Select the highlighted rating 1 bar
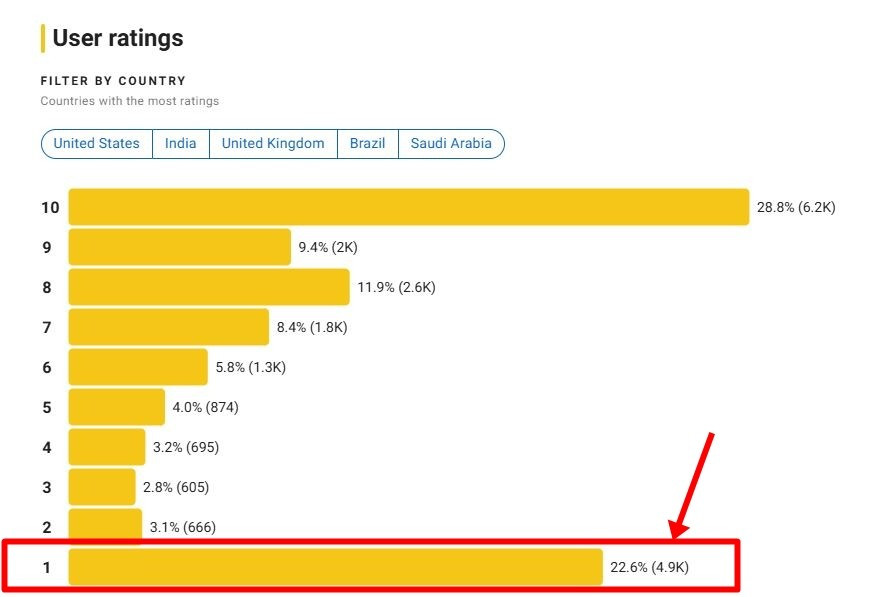 335,567
